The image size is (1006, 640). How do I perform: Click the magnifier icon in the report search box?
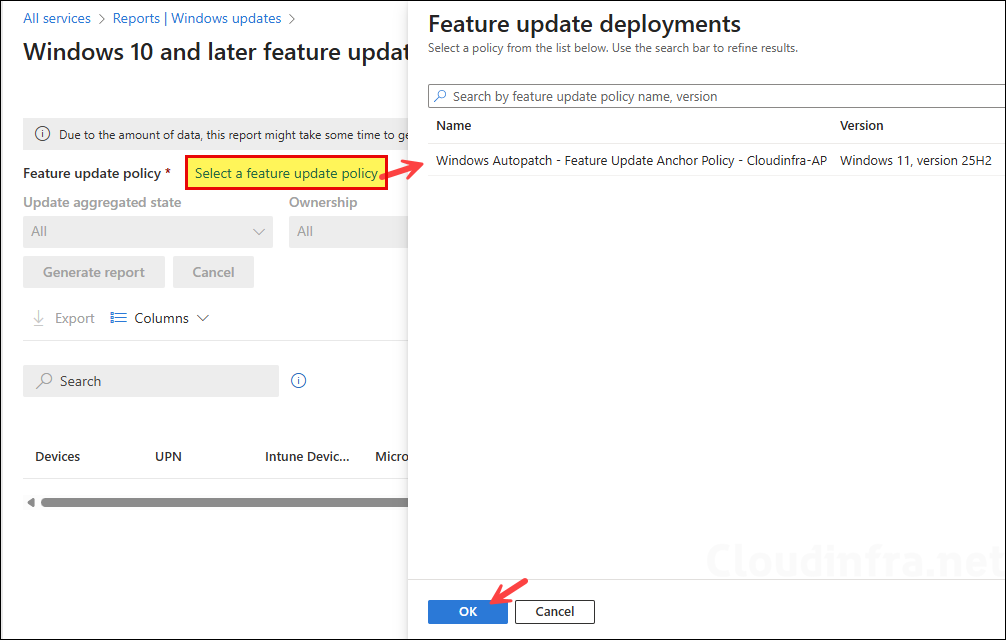point(44,380)
